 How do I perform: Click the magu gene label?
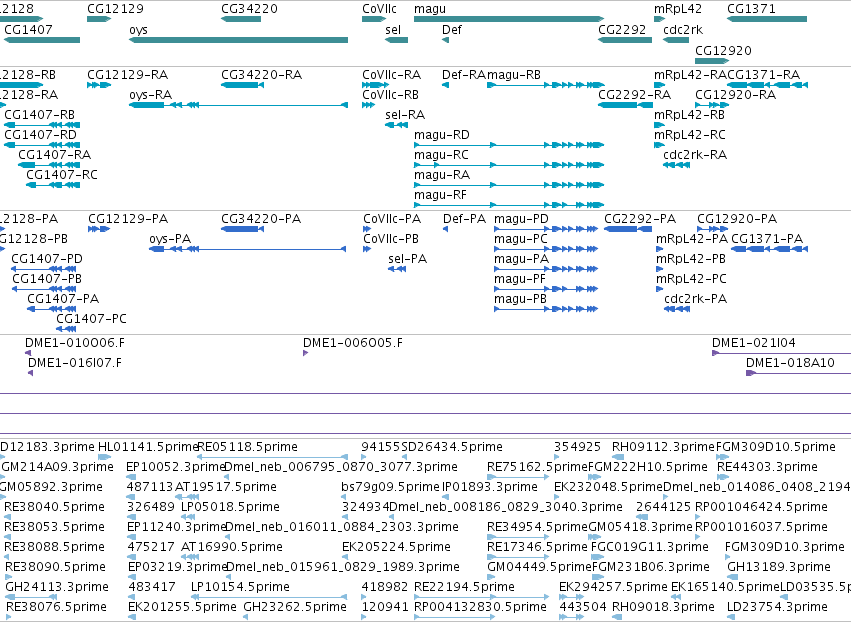(430, 9)
